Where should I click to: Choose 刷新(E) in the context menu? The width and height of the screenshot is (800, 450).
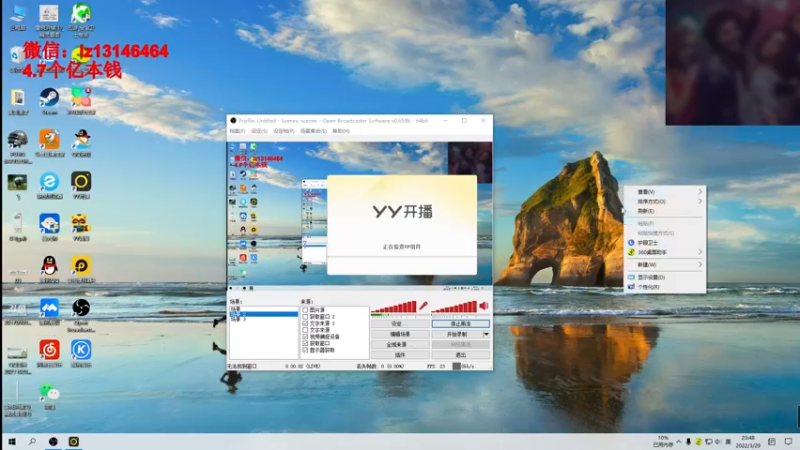coord(665,211)
